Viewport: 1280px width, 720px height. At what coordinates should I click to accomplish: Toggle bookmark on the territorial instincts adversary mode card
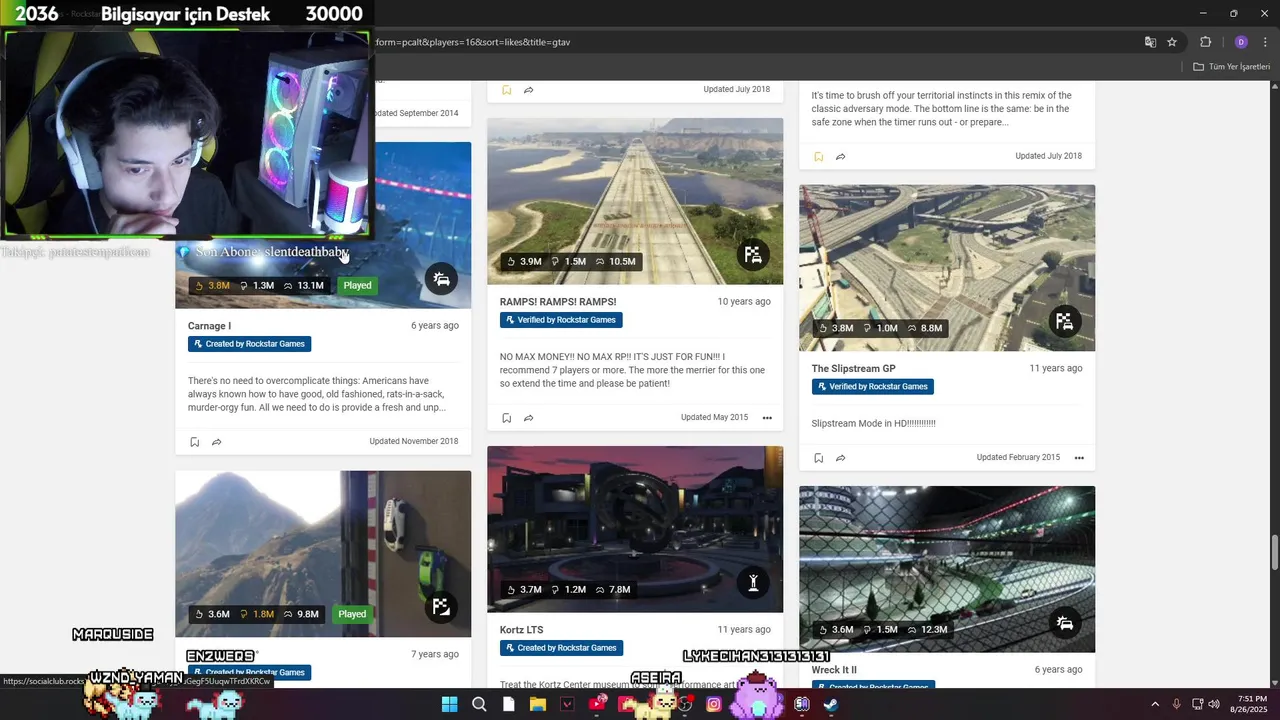coord(818,157)
